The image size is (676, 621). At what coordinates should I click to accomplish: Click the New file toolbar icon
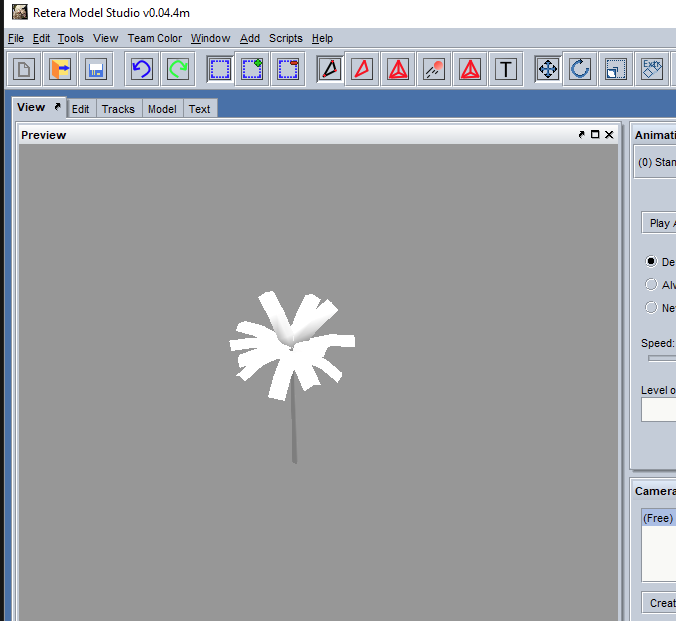[24, 69]
